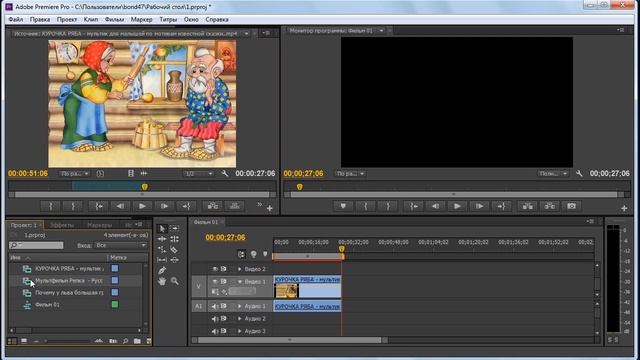The height and width of the screenshot is (360, 640).
Task: Click Overwrite button in source monitor
Action: point(235,206)
